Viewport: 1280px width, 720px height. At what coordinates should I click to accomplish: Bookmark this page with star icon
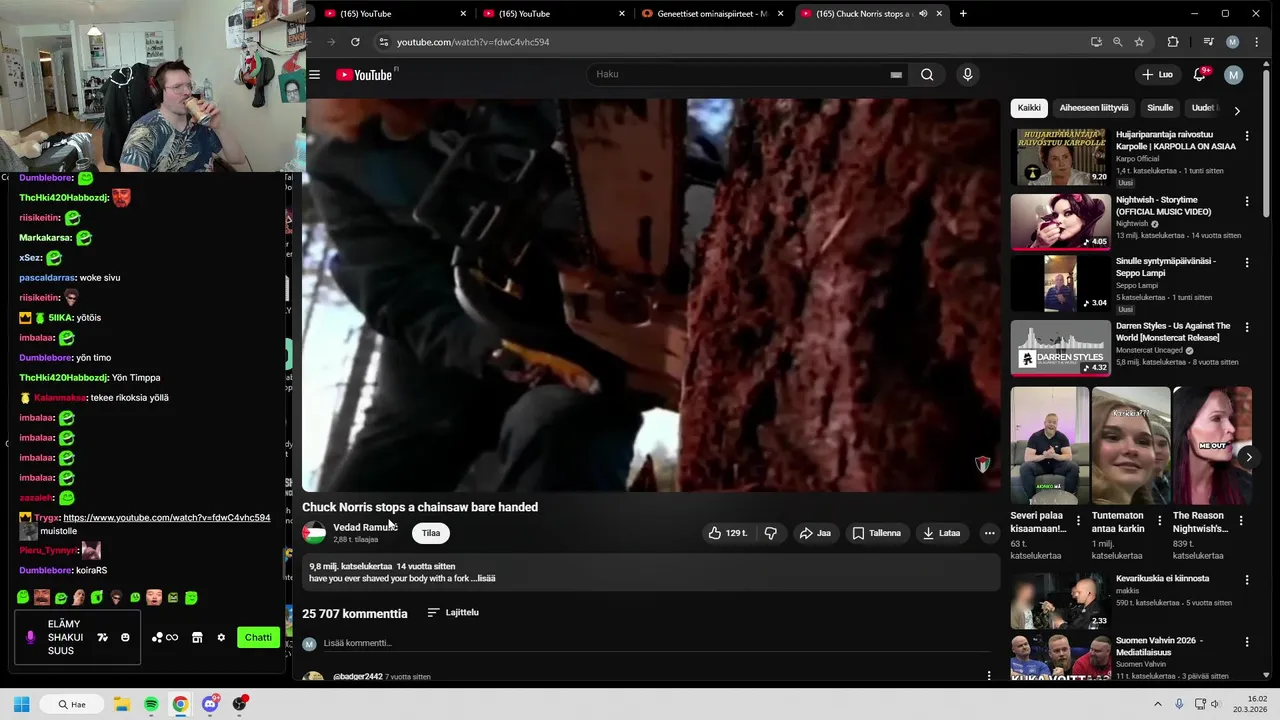[1139, 42]
